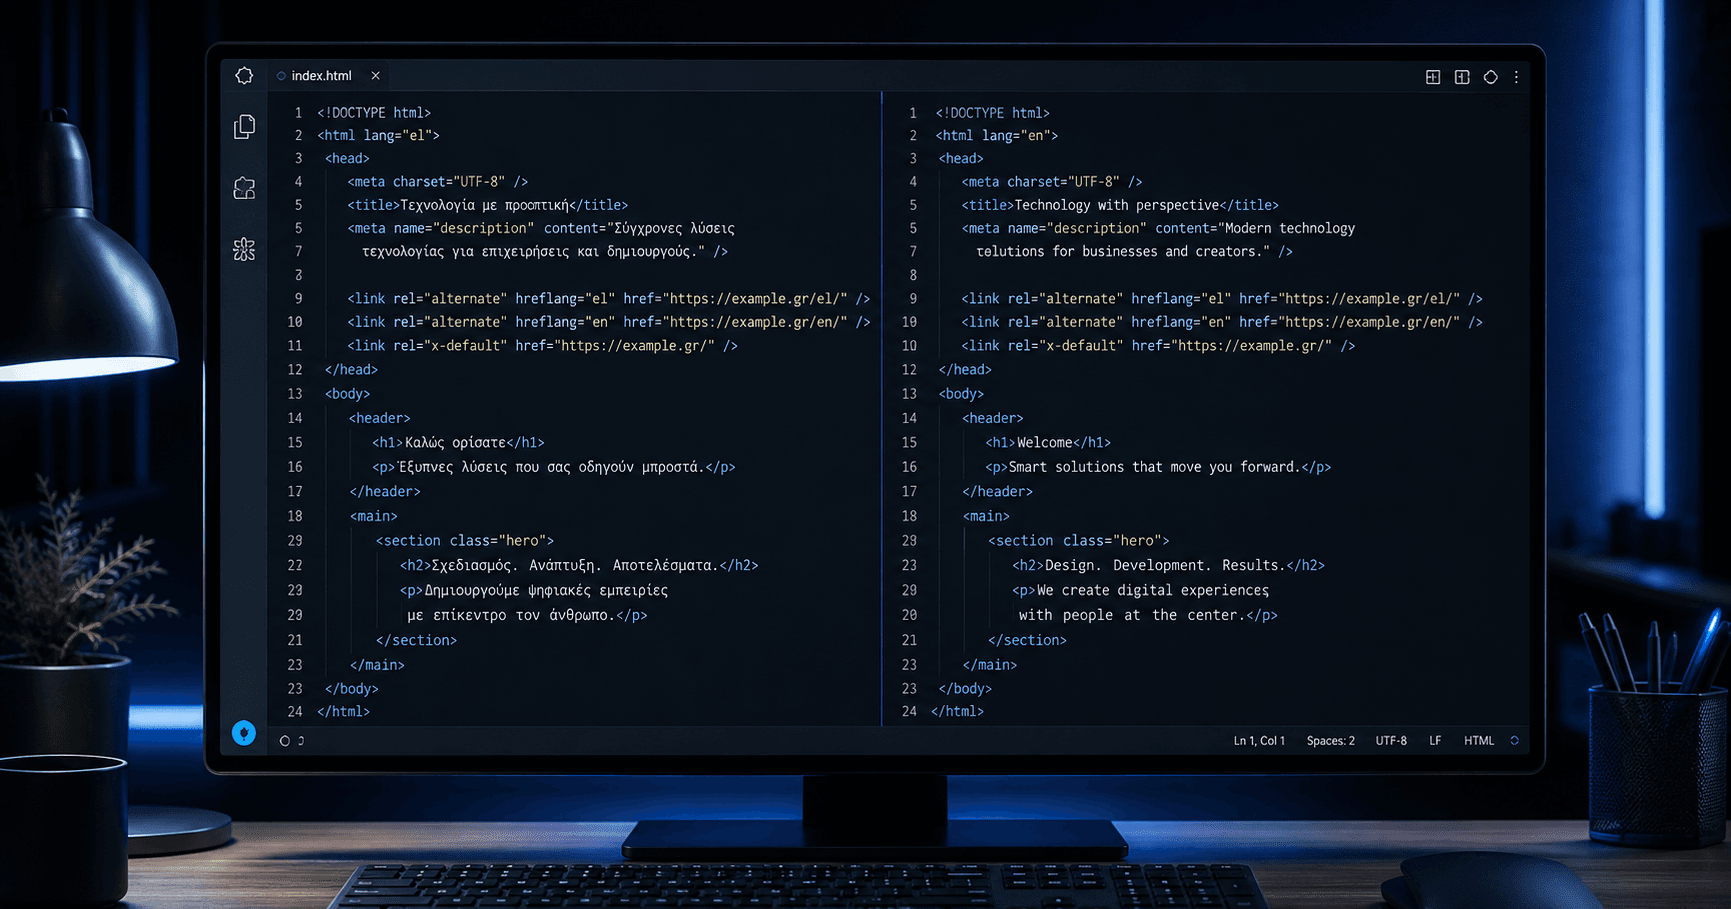Click the octagon logo icon left of the index.html tab
The height and width of the screenshot is (909, 1731).
pos(244,76)
